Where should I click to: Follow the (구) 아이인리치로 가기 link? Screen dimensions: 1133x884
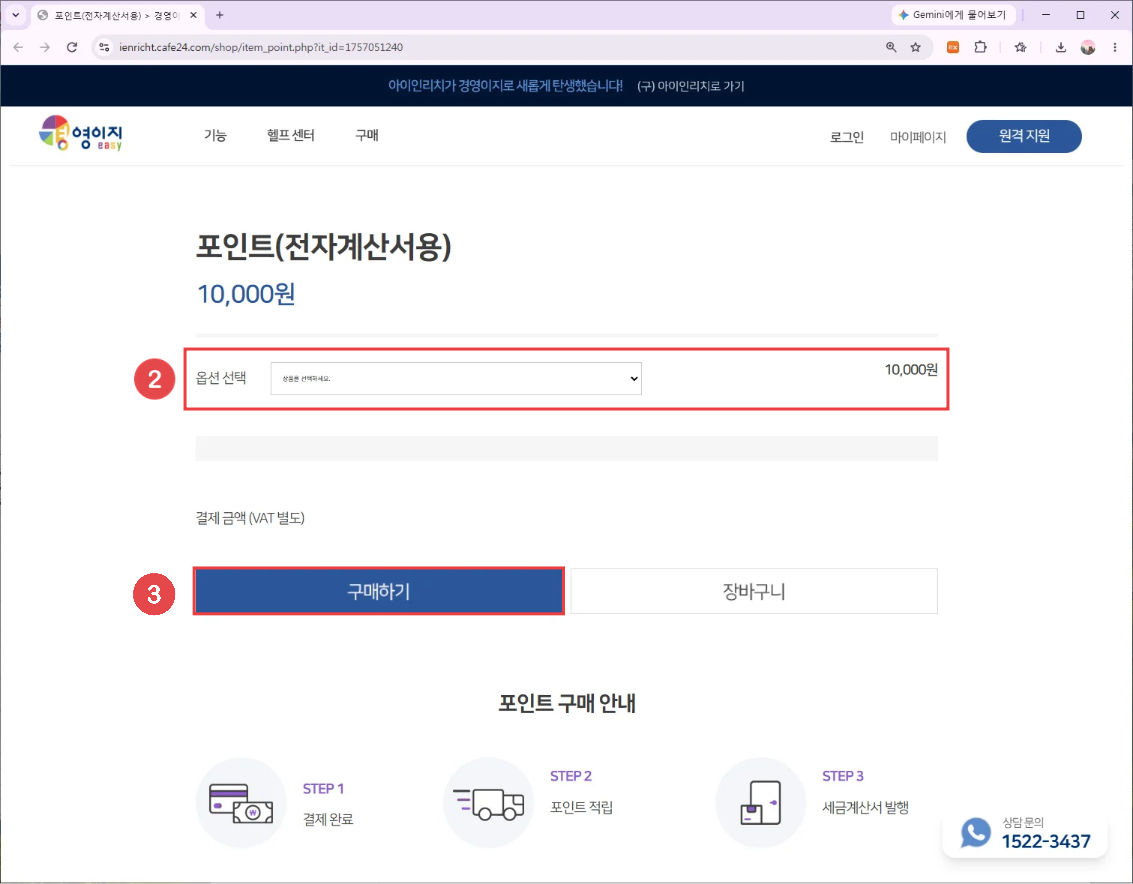click(x=690, y=86)
